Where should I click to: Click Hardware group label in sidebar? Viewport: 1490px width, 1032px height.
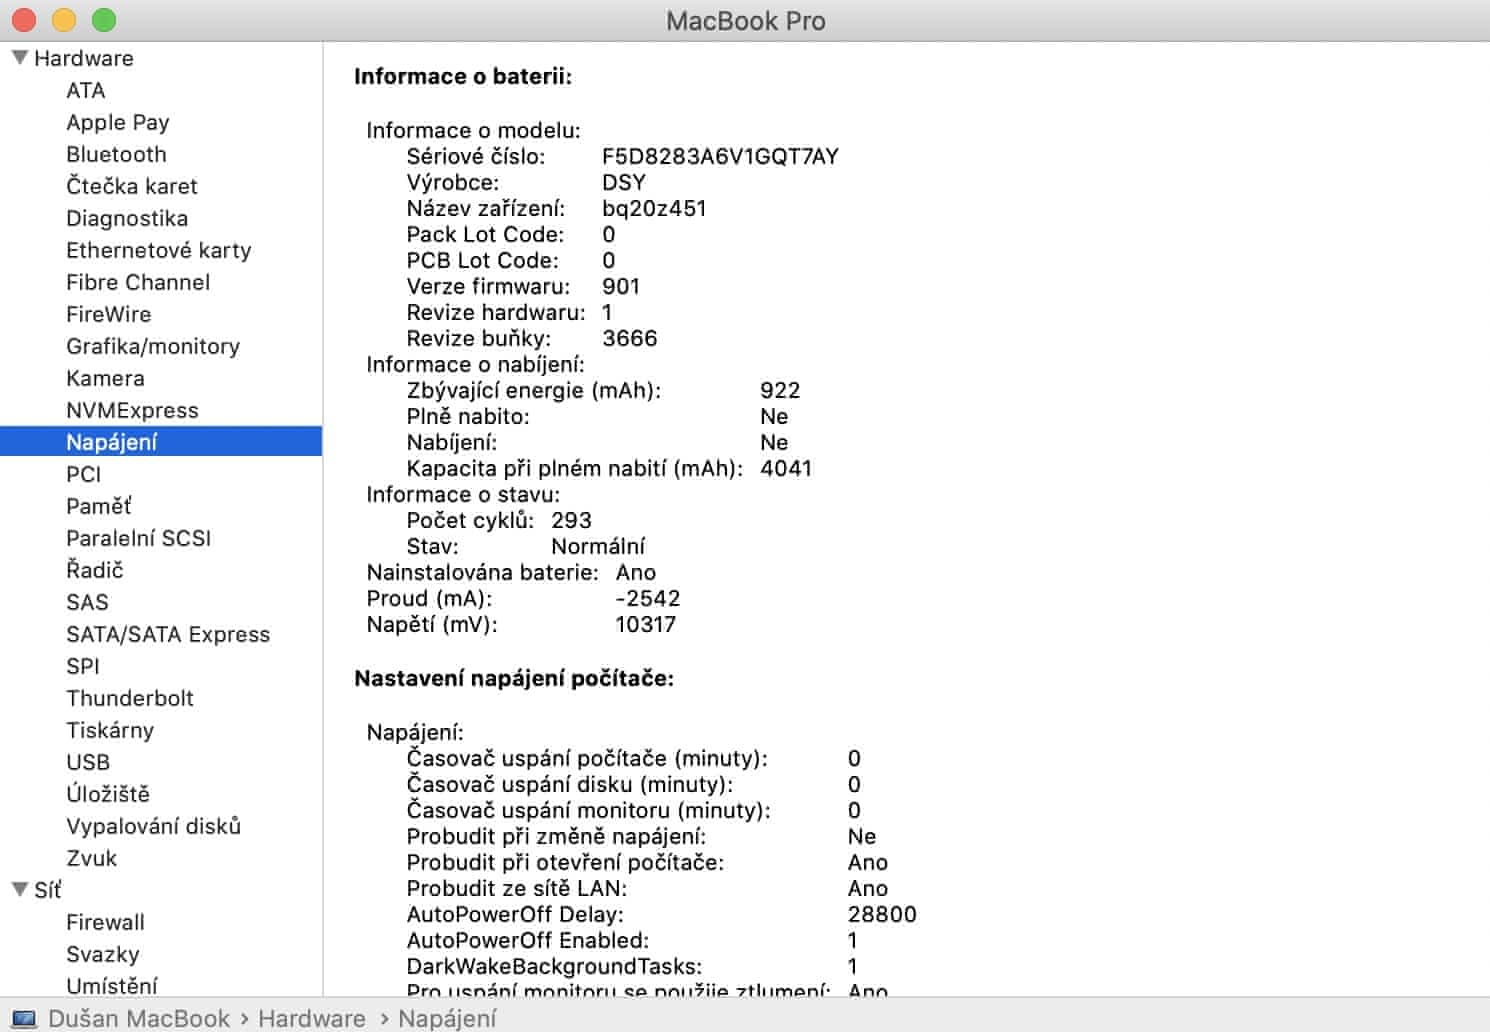(84, 58)
